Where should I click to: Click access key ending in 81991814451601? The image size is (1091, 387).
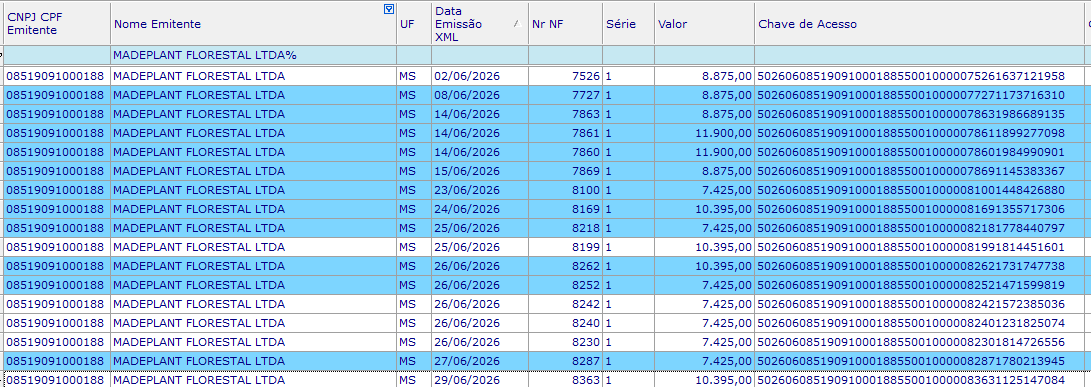(x=919, y=247)
